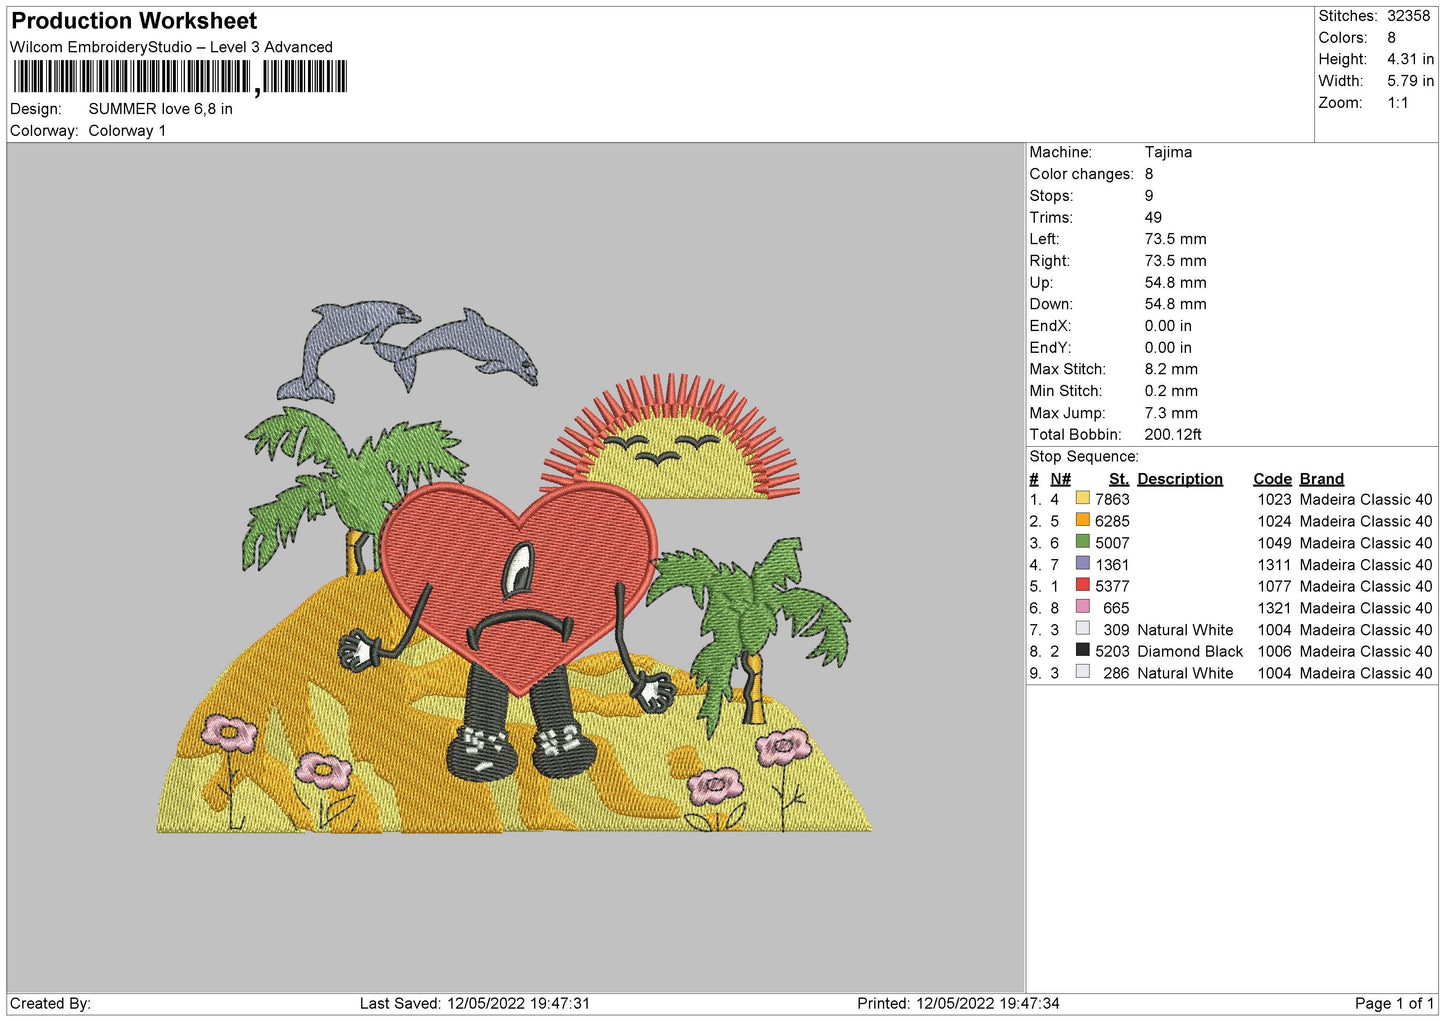Click the red 1077 thread color swatch

1082,585
